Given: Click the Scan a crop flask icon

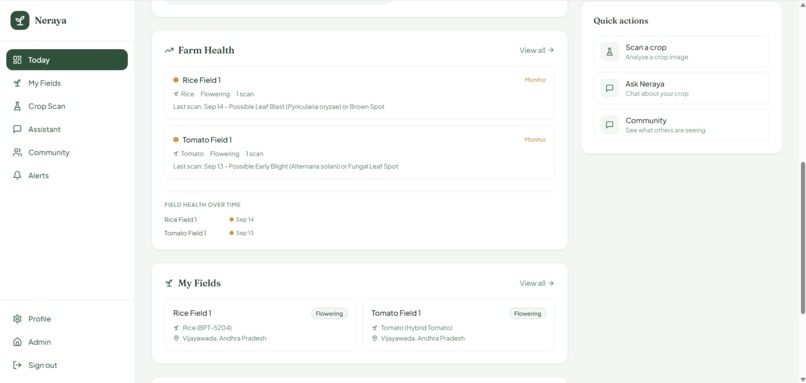Looking at the screenshot, I should (x=610, y=51).
